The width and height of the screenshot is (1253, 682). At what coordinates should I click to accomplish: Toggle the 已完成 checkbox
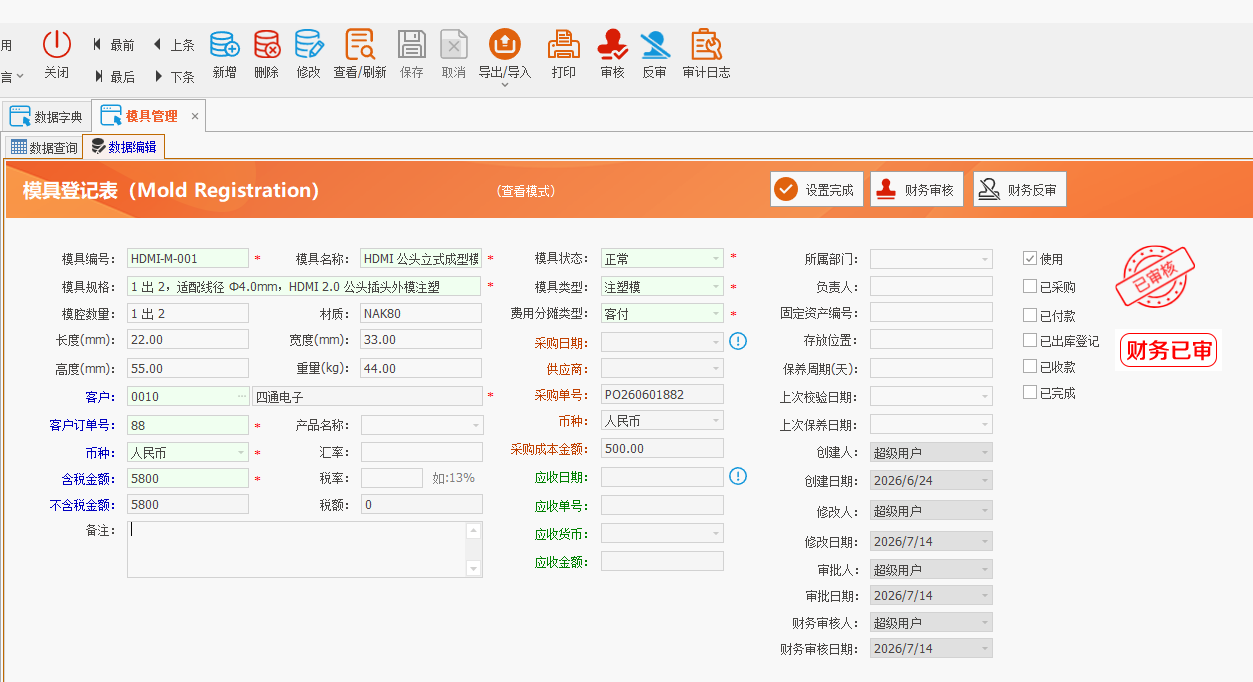1030,392
